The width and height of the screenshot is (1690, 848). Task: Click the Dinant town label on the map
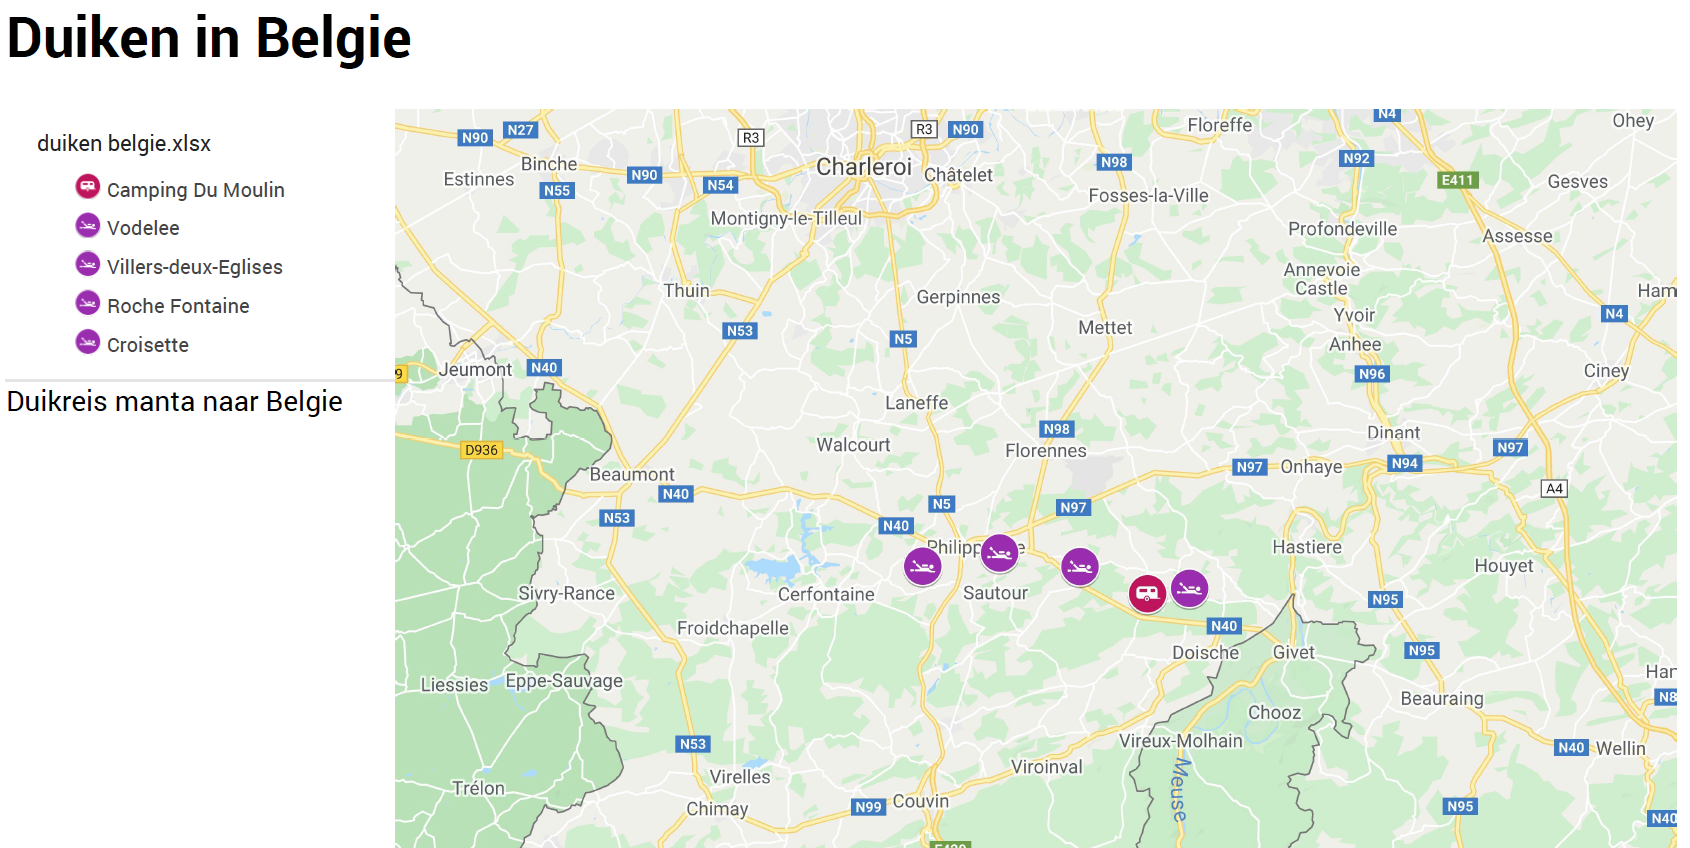tap(1393, 432)
